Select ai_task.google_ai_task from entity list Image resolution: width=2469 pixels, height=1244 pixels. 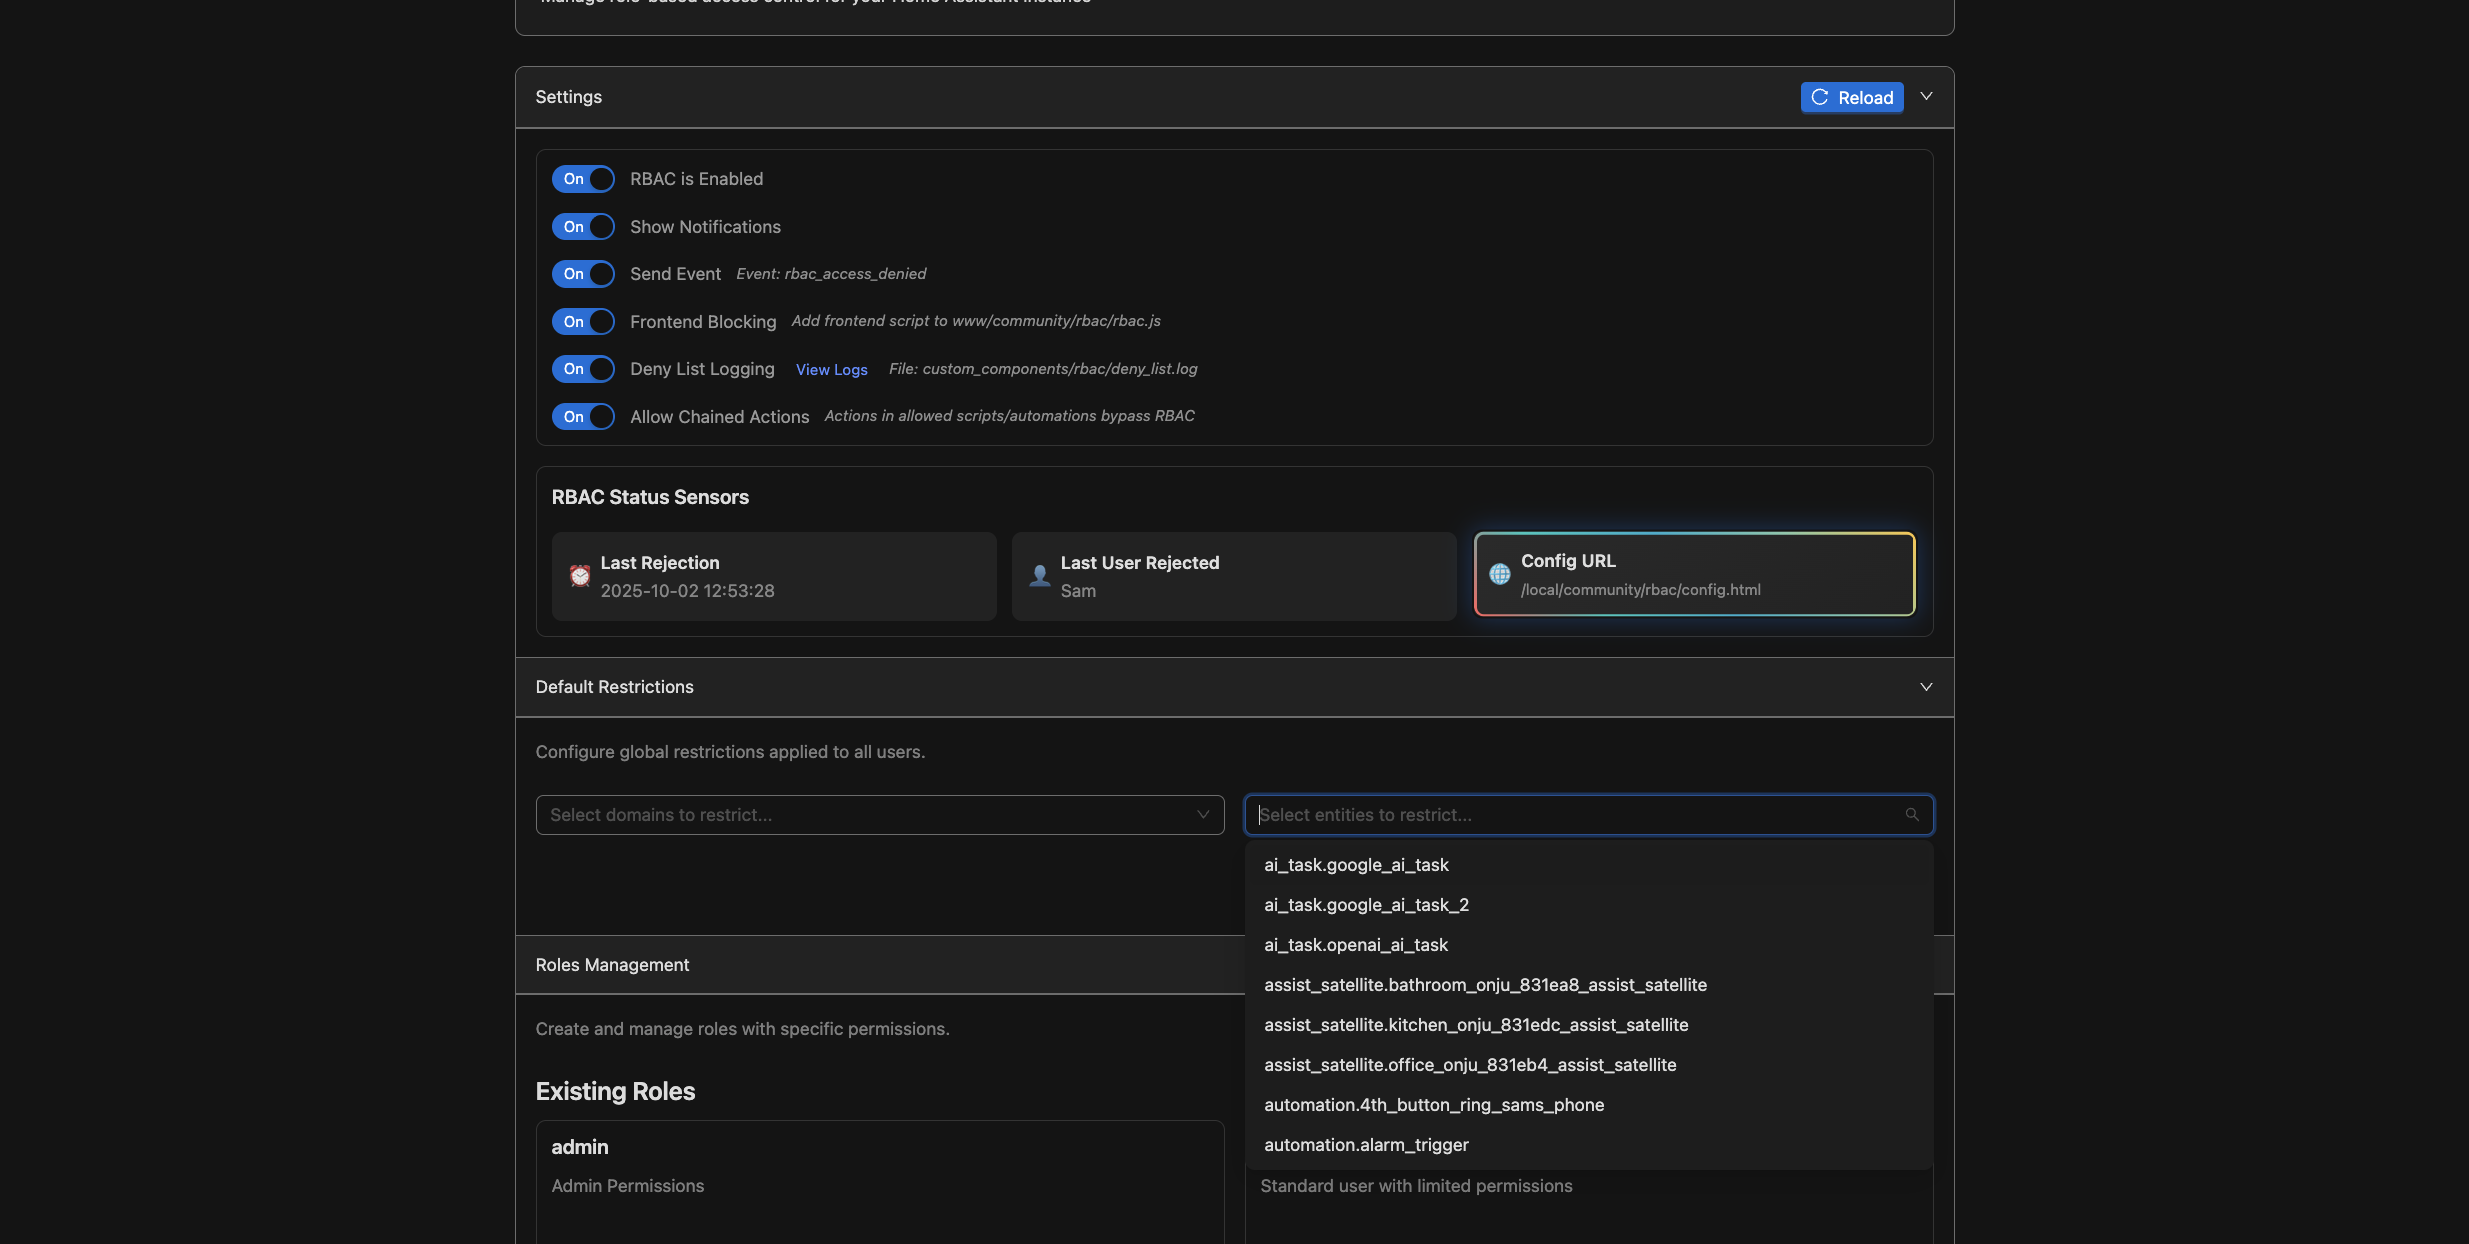1356,865
